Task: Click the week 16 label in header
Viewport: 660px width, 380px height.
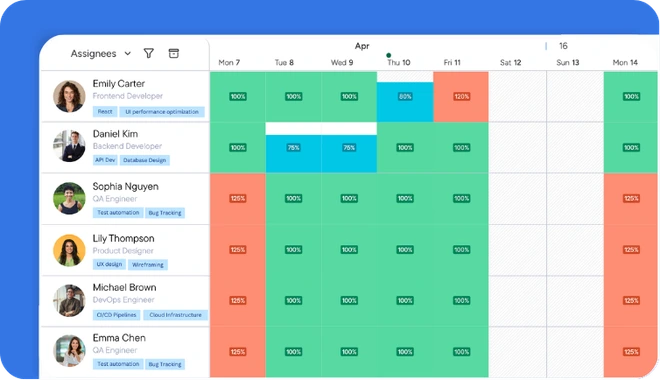Action: click(x=563, y=45)
